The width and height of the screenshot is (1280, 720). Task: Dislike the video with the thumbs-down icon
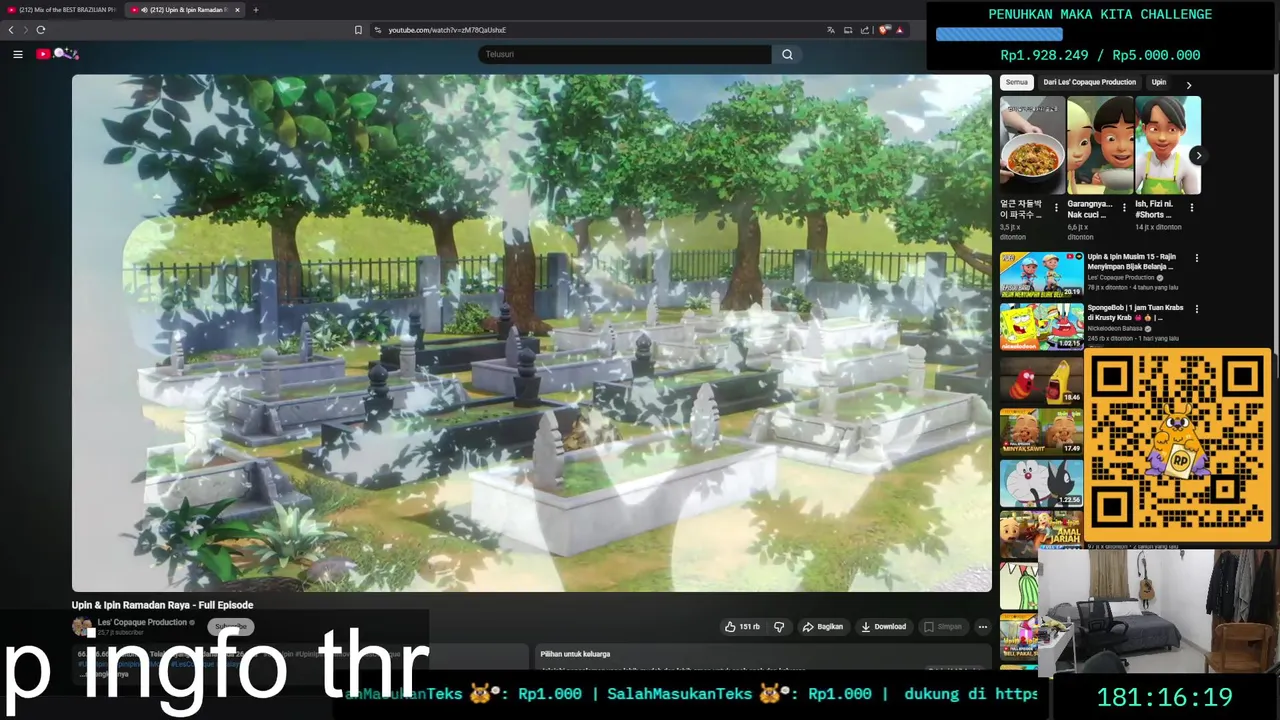(779, 627)
